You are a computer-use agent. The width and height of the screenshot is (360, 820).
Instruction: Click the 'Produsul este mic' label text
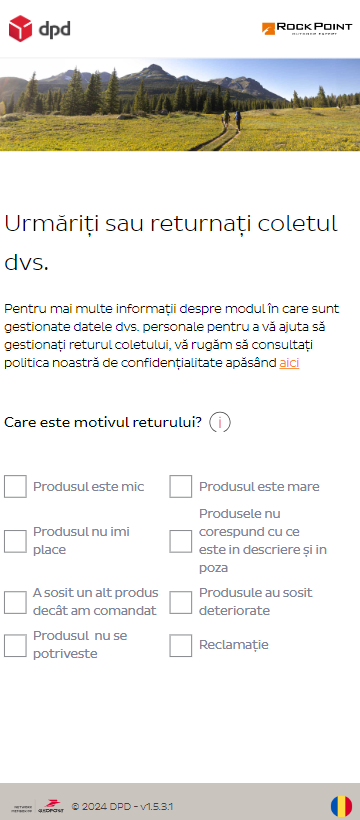pos(88,486)
